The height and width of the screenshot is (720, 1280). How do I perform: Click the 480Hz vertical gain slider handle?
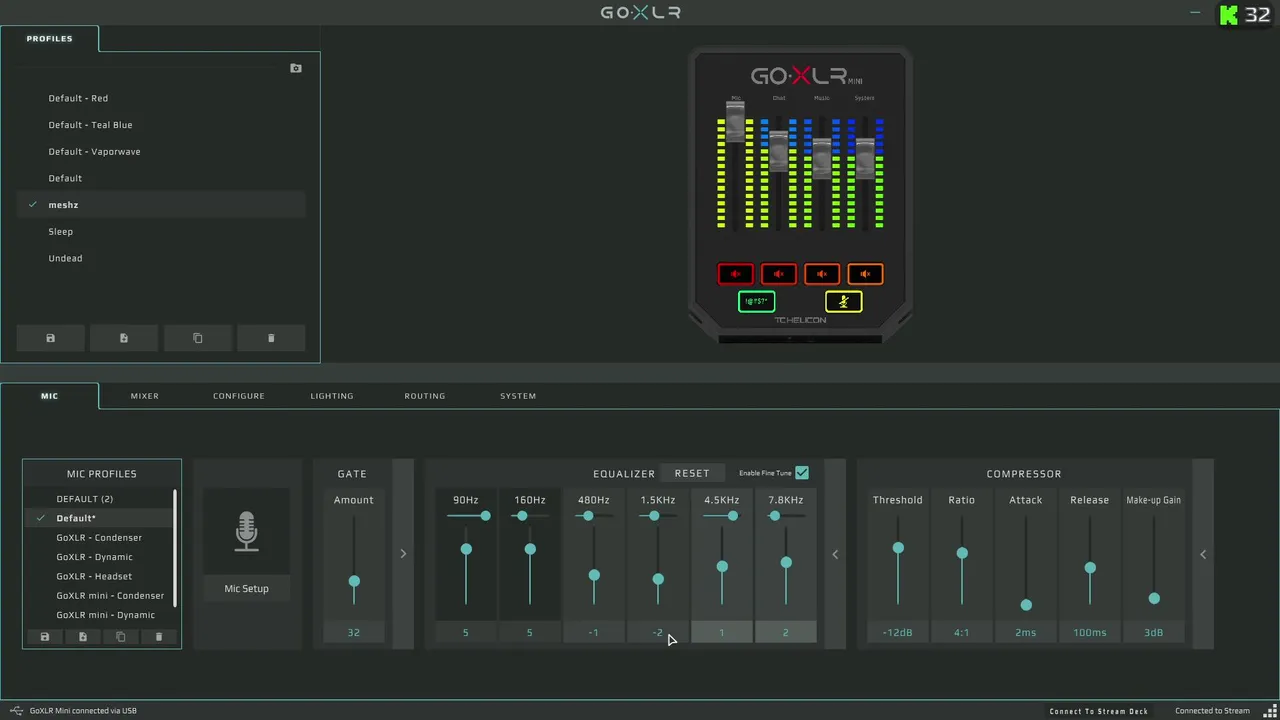point(594,575)
